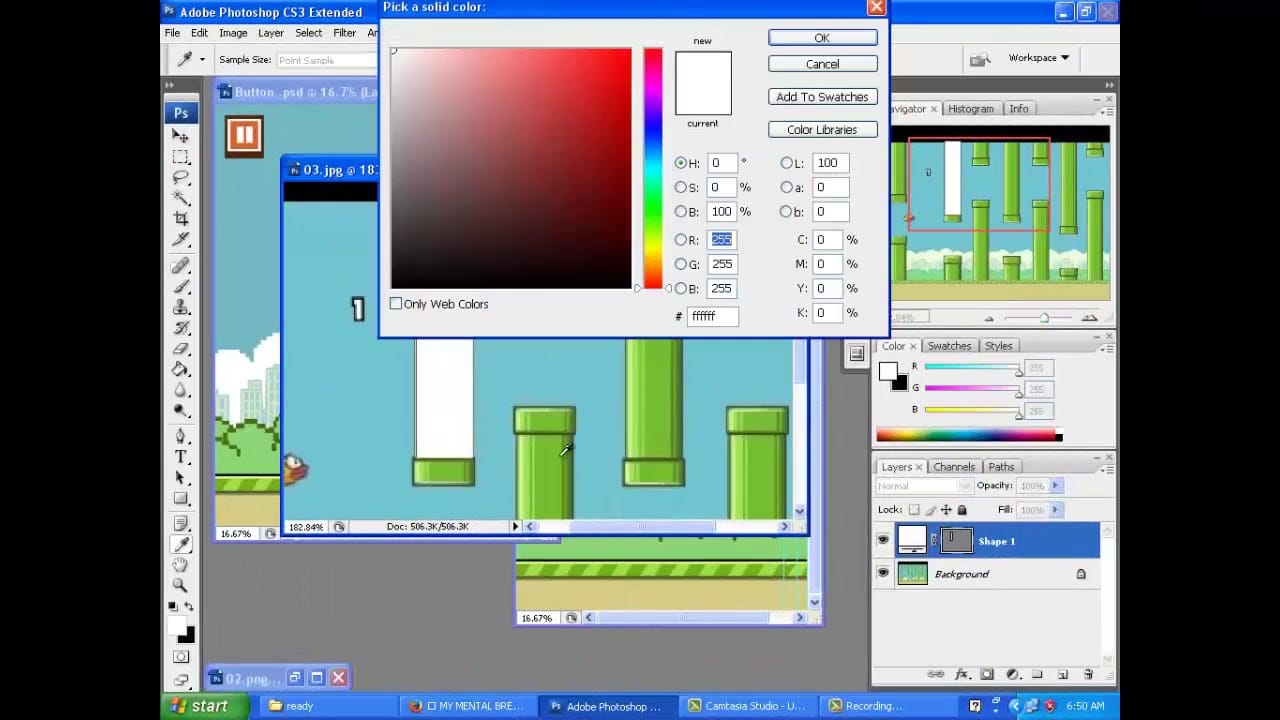Switch to the Channels tab
Viewport: 1280px width, 720px height.
click(x=953, y=467)
